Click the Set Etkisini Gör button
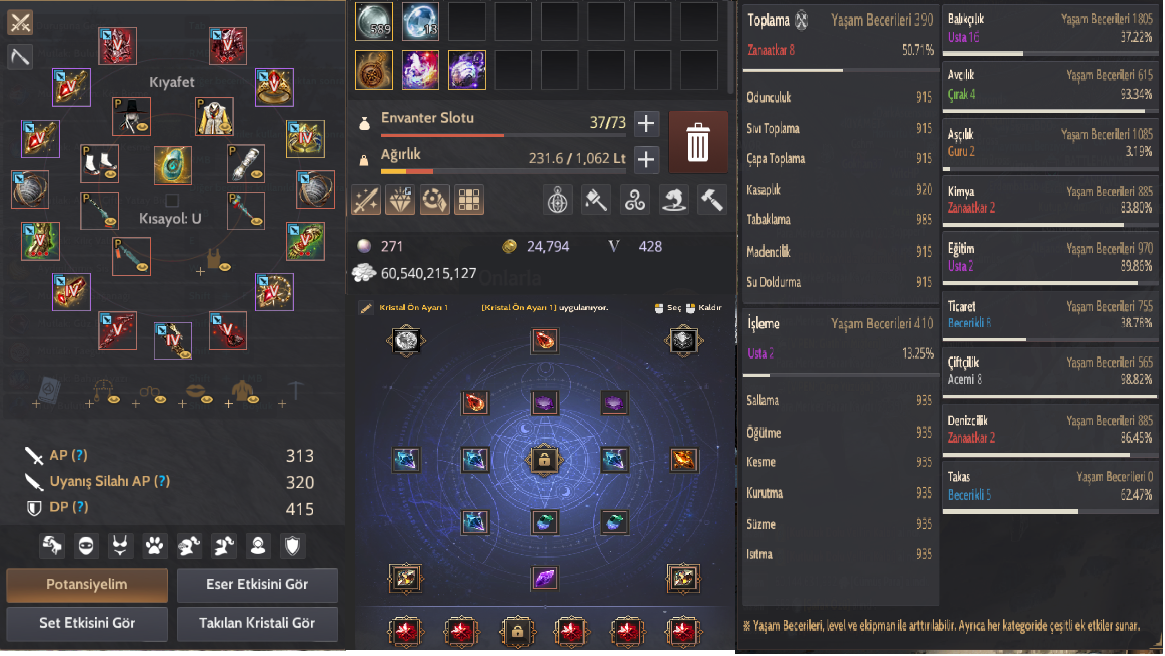Viewport: 1165px width, 656px height. point(87,623)
